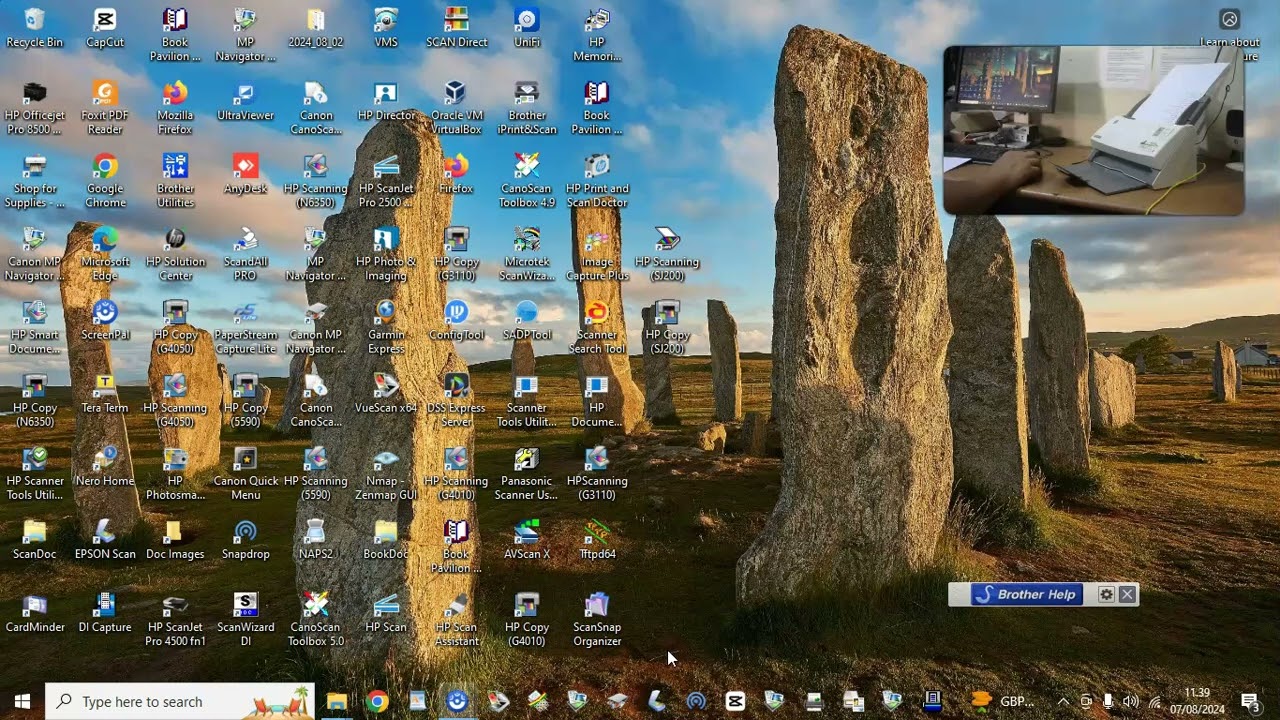Select the Panasonic Scanner desktop icon
This screenshot has width=1280, height=720.
(527, 473)
